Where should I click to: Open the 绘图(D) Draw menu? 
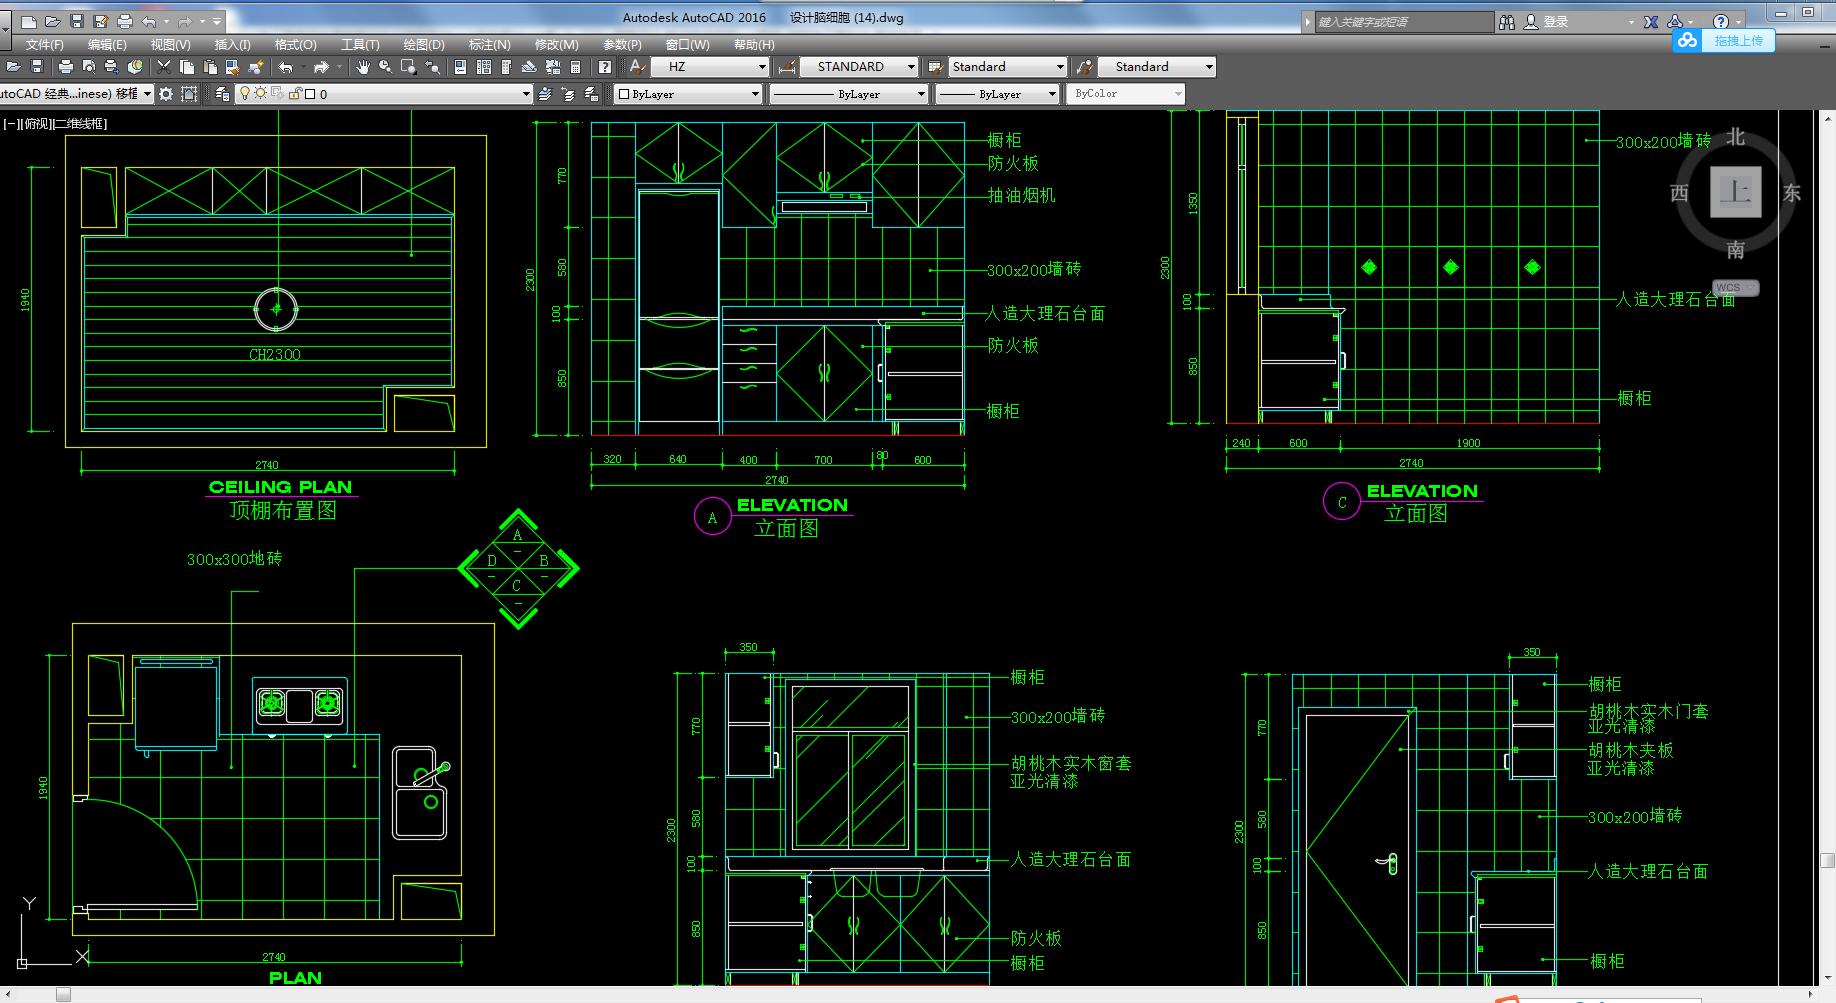pyautogui.click(x=423, y=45)
